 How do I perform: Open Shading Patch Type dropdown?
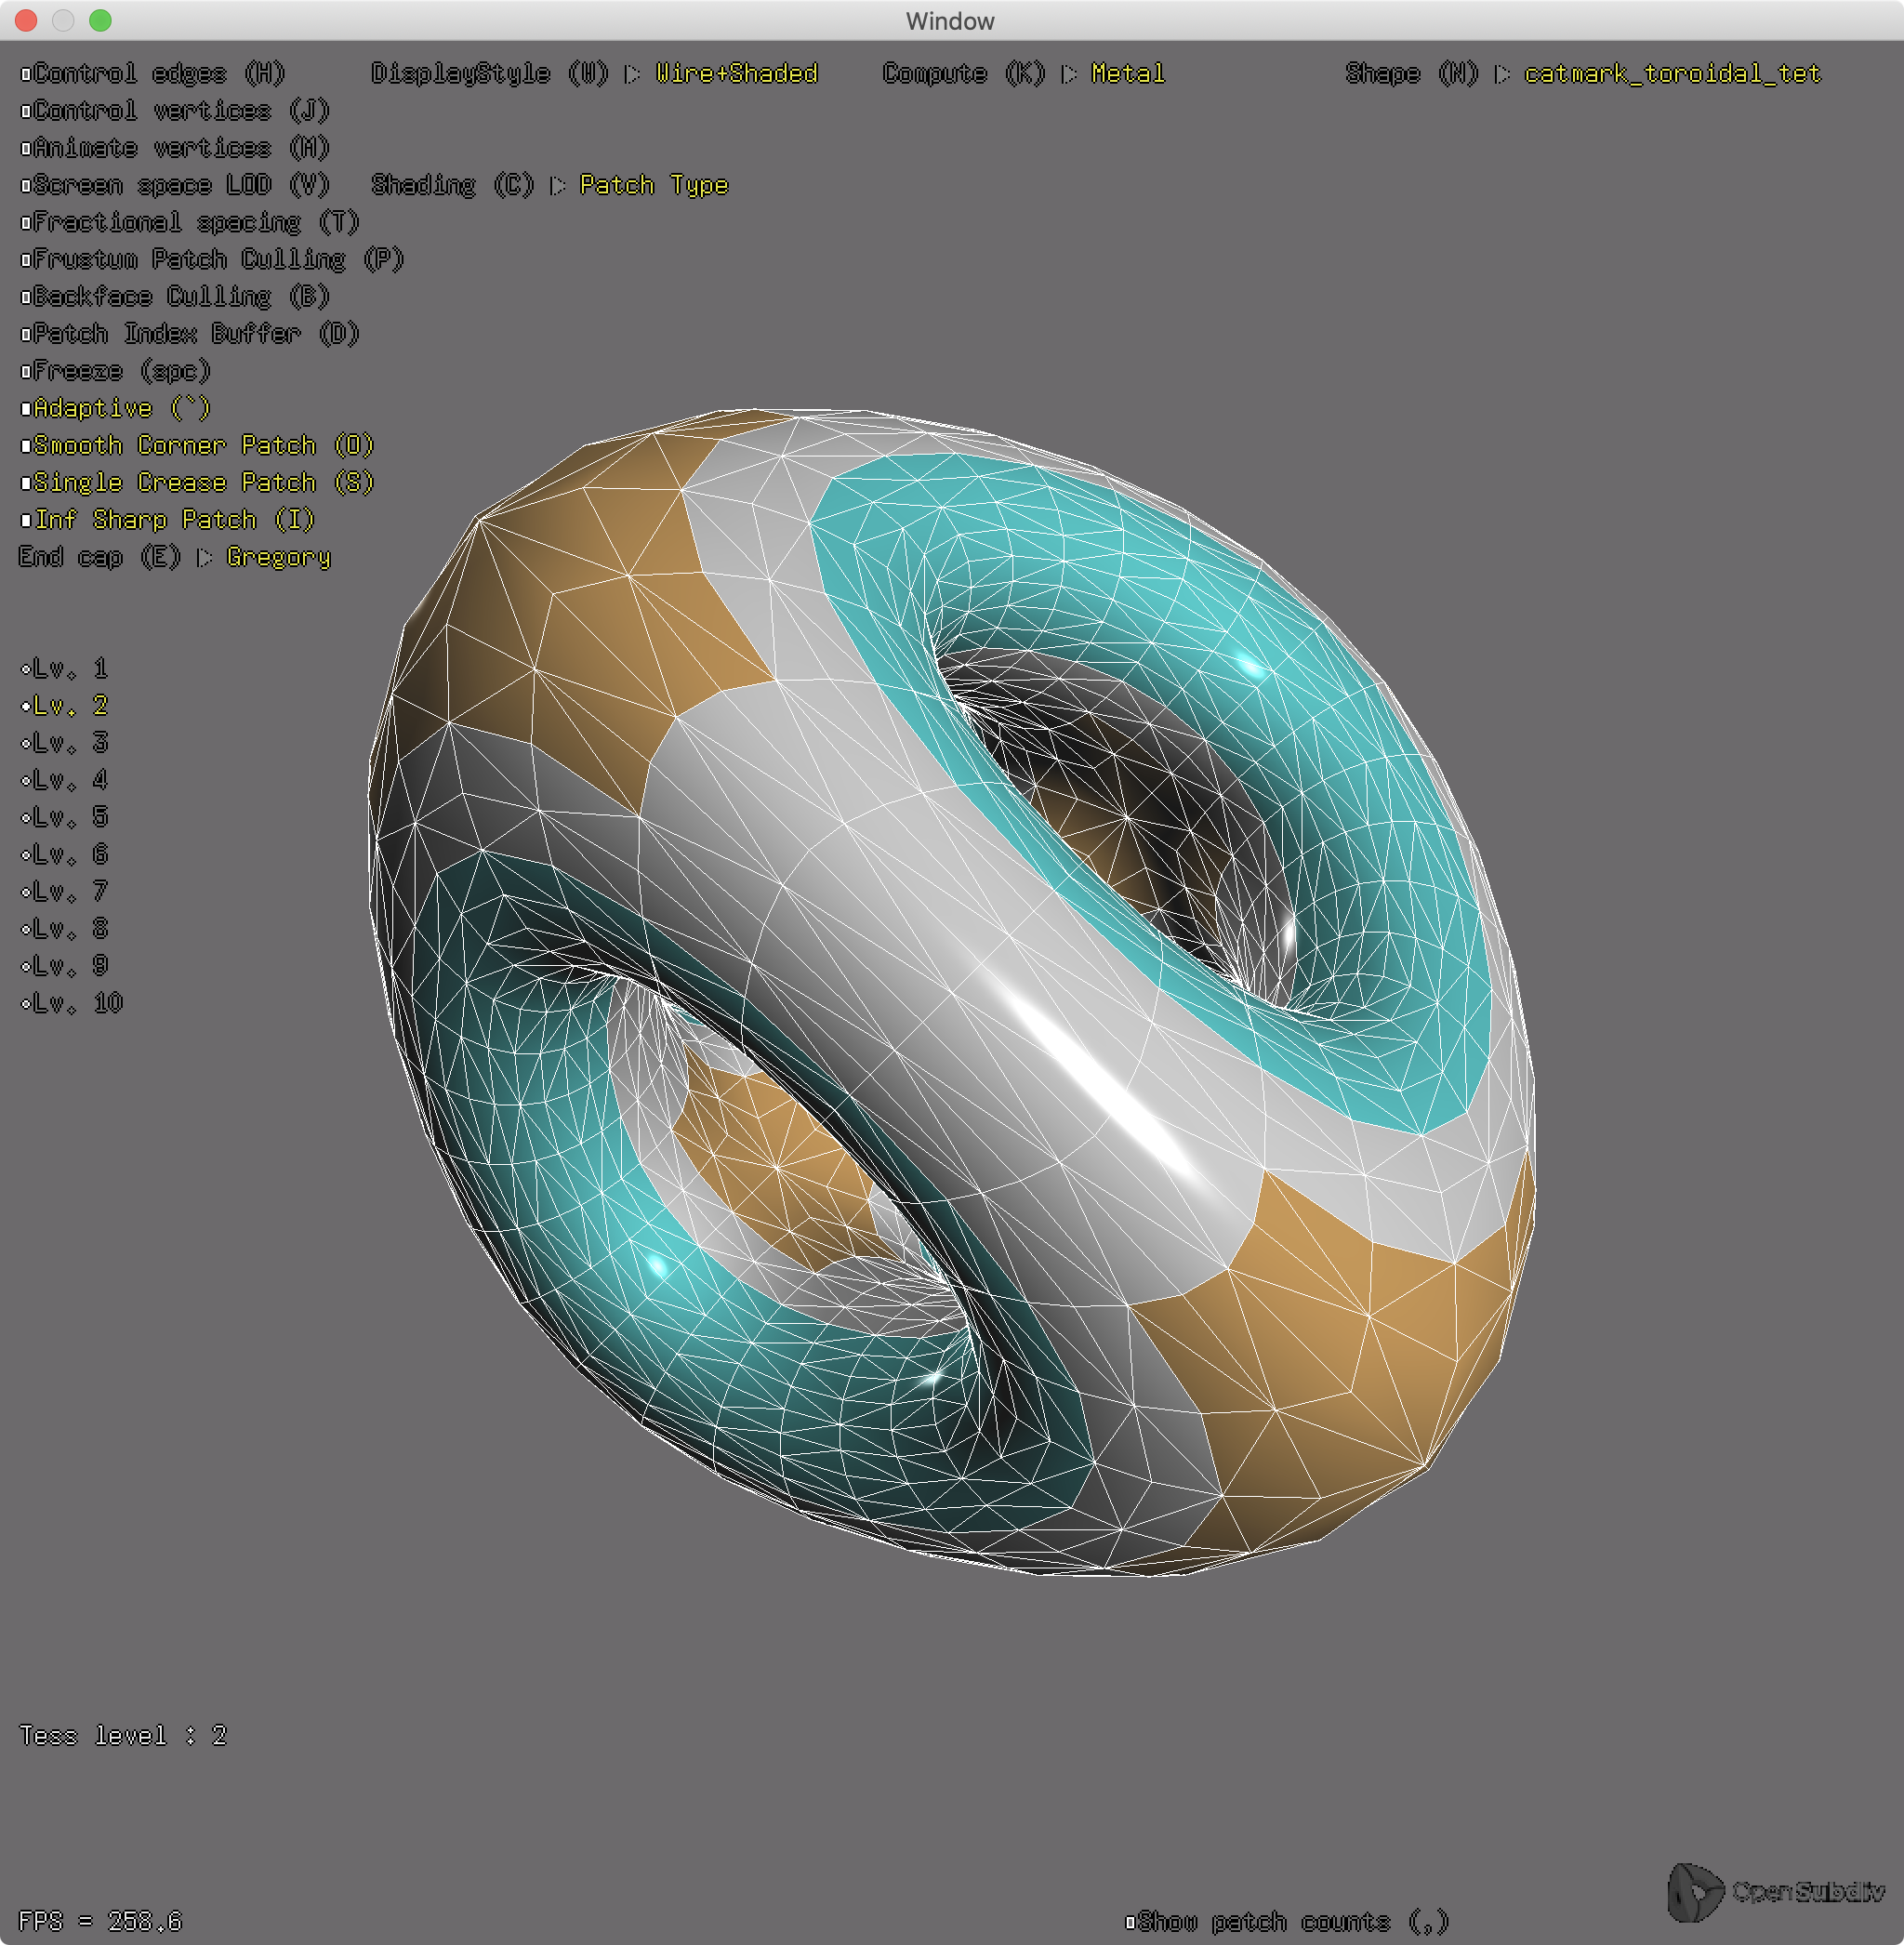[x=653, y=186]
